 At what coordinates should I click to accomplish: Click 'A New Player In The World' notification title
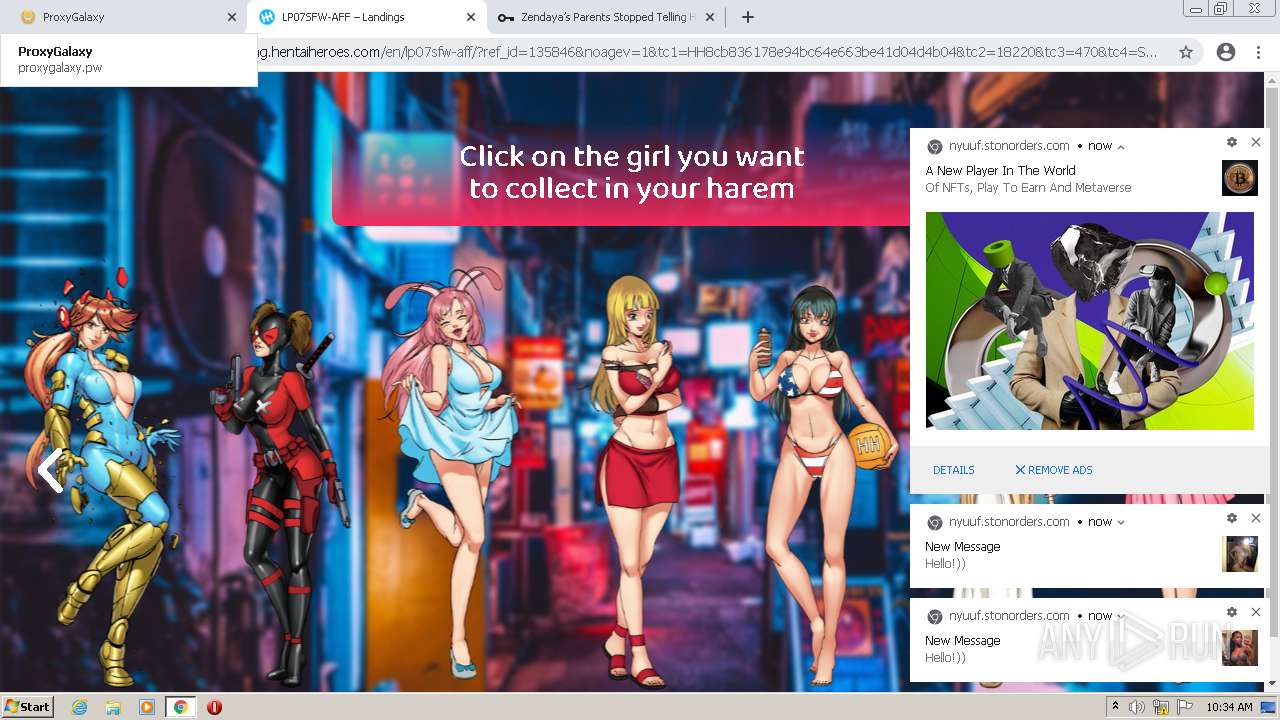1000,171
